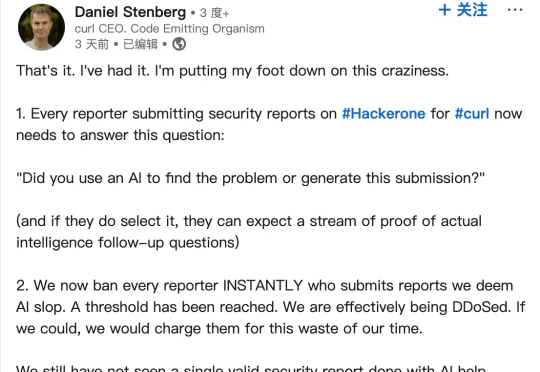Click the opening line "That's it. I've had it"
540x372 pixels.
232,71
